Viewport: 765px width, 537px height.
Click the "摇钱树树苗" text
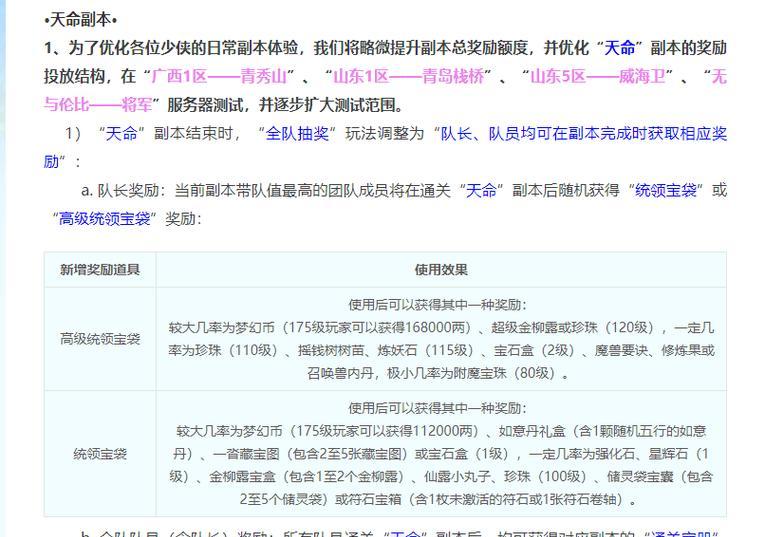point(331,350)
